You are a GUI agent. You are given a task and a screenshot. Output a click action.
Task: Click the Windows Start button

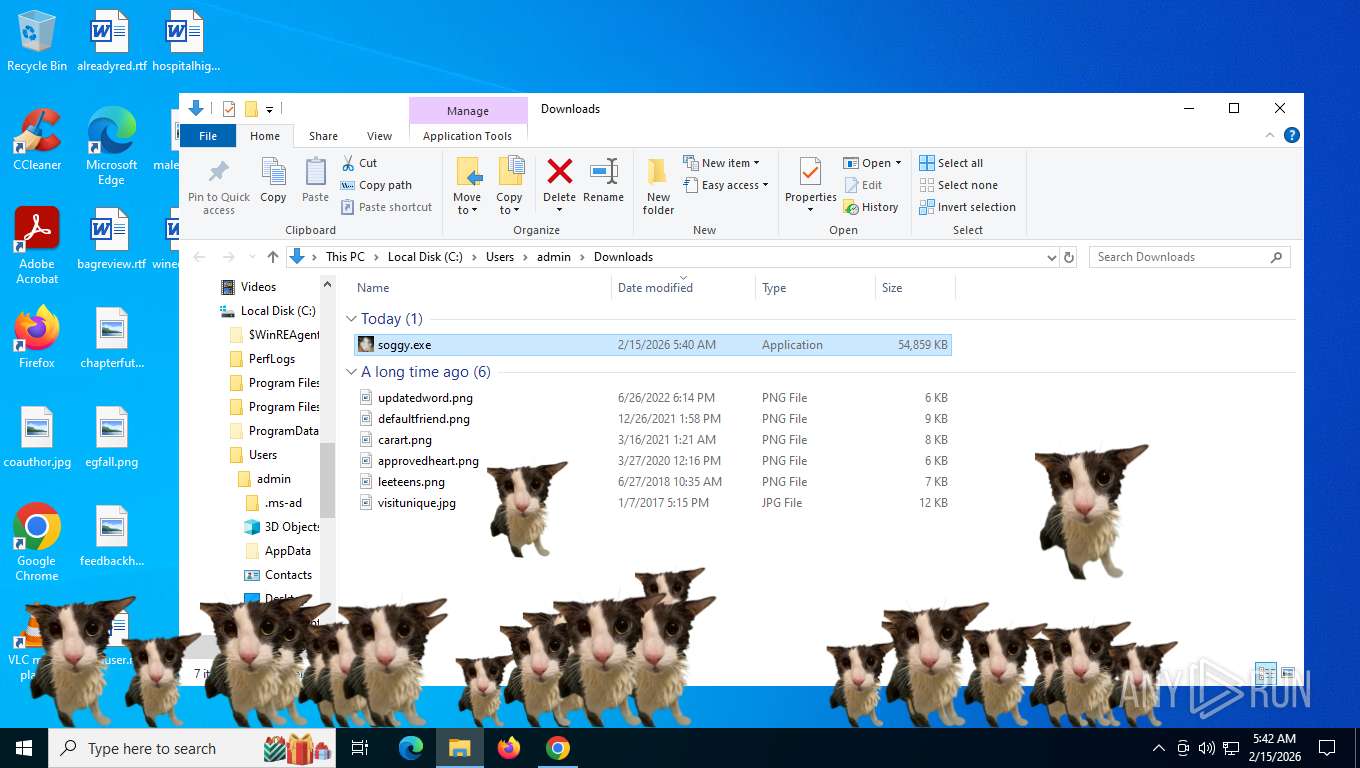pos(23,748)
